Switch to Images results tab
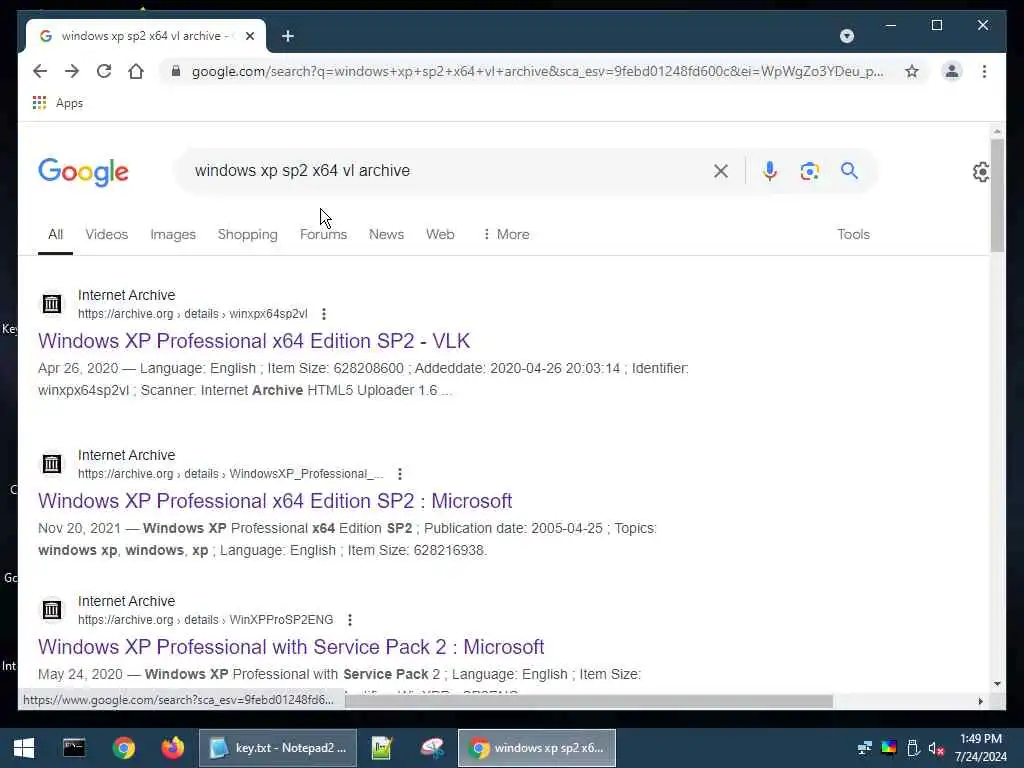 (173, 234)
